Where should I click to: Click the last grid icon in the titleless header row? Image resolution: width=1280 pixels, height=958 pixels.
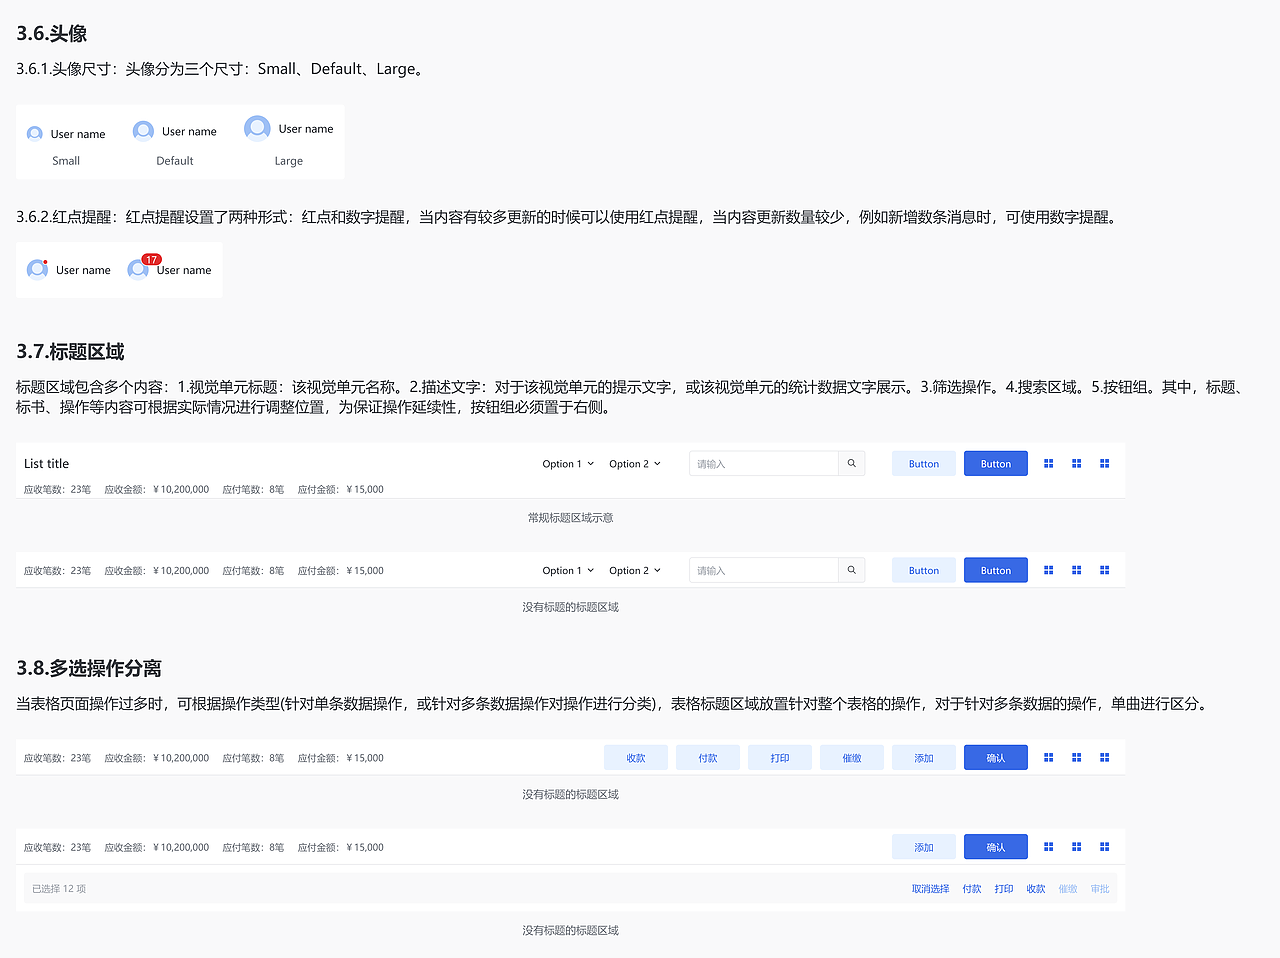[1104, 570]
